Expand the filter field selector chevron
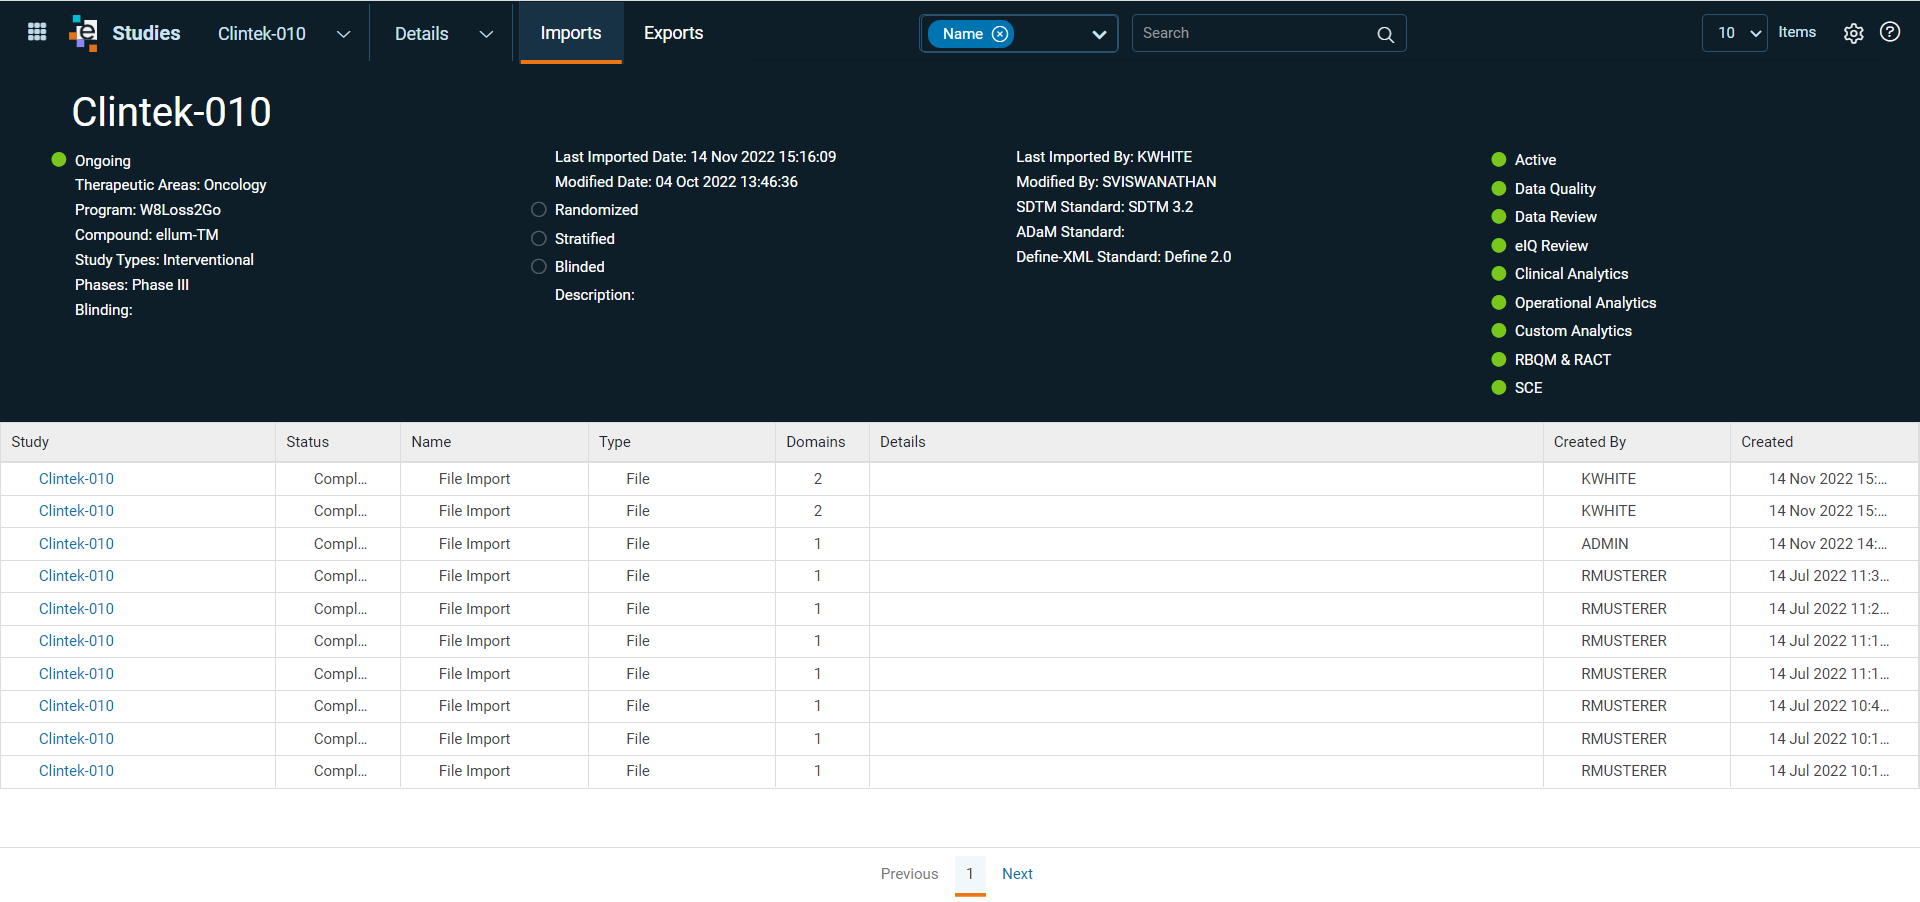This screenshot has height=902, width=1920. pos(1099,34)
